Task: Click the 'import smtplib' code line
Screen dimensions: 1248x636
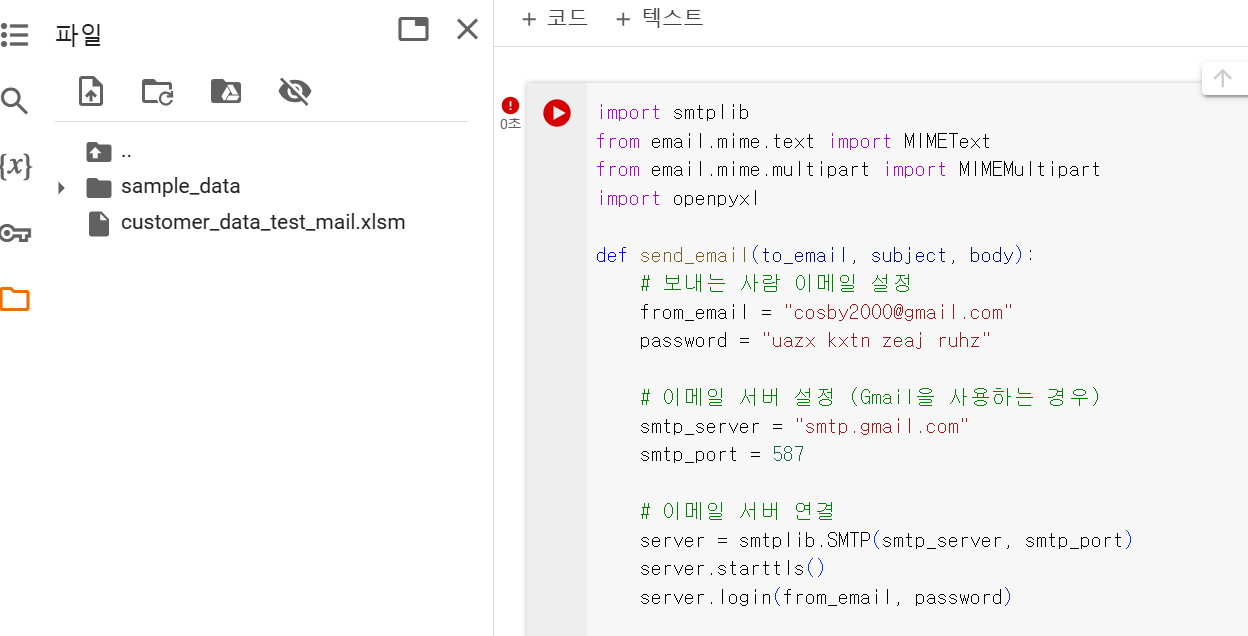Action: point(673,112)
